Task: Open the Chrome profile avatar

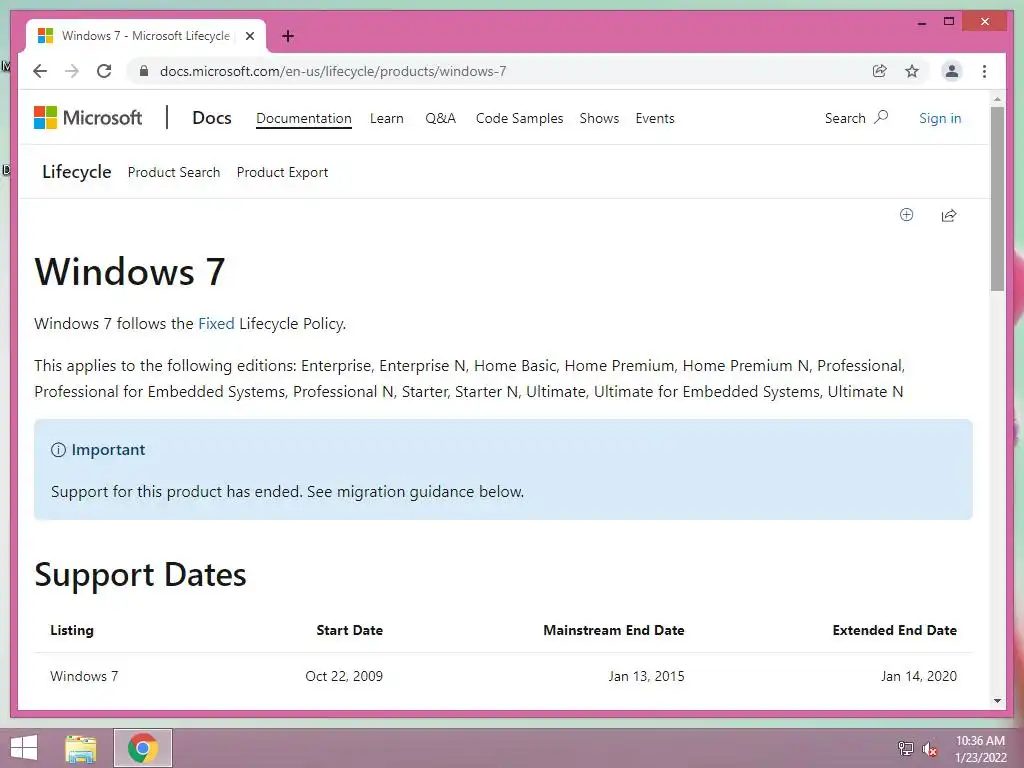Action: [952, 71]
